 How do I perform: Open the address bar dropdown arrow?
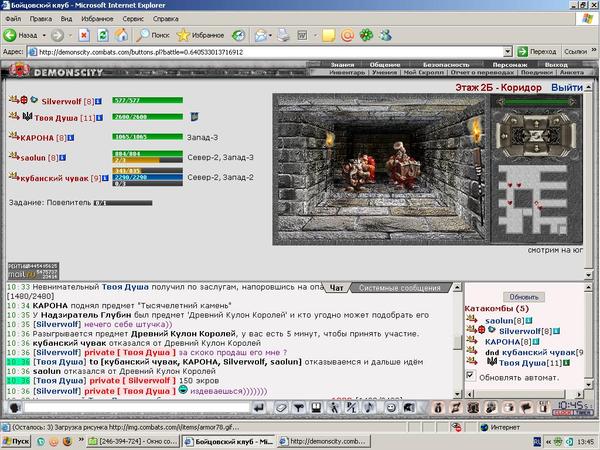coord(507,52)
